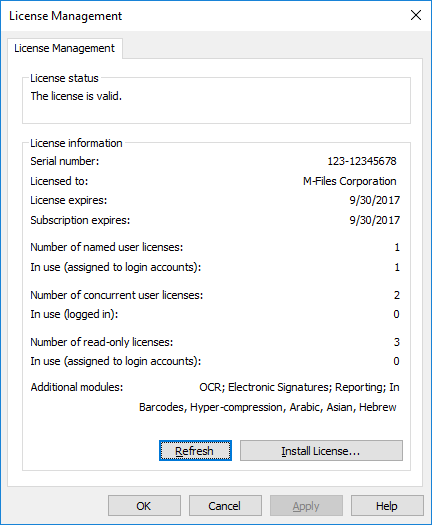Click the M-Files Corporation licensee text
432x525 pixels.
pos(350,181)
